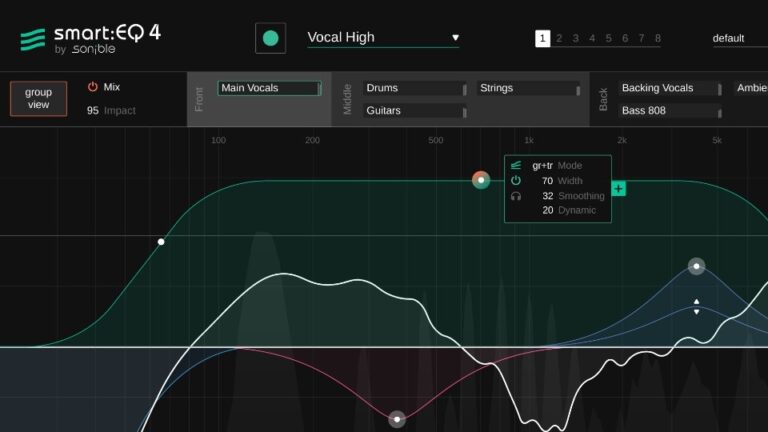Toggle the smart filter power icon

pyautogui.click(x=516, y=181)
